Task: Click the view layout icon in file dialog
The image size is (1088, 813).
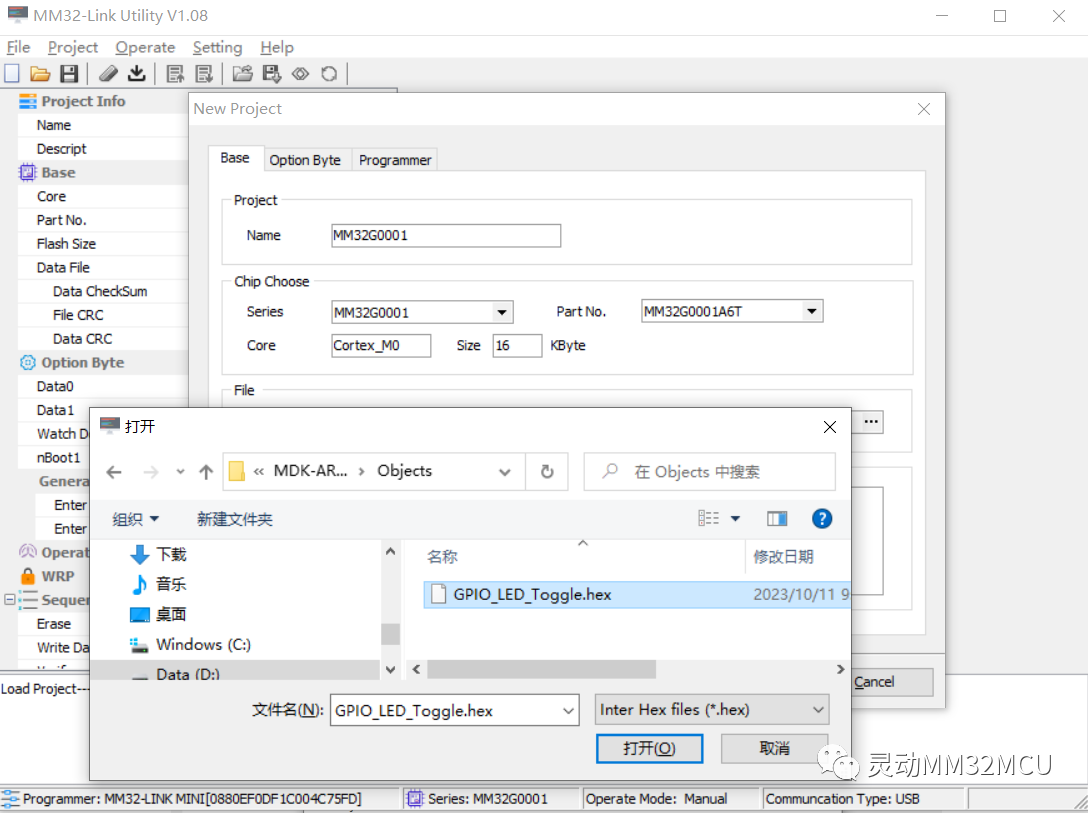Action: pyautogui.click(x=708, y=519)
